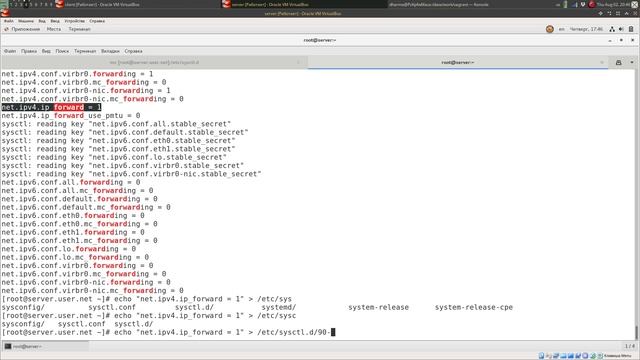The height and width of the screenshot is (360, 640).
Task: Select the root@server:~ terminal tab
Action: click(x=458, y=62)
